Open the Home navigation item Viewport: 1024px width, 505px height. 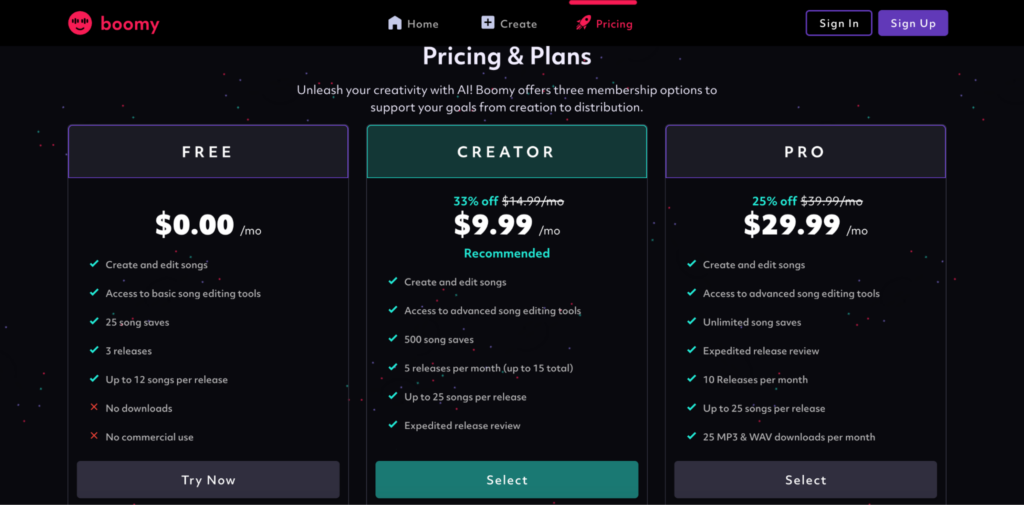[x=413, y=24]
